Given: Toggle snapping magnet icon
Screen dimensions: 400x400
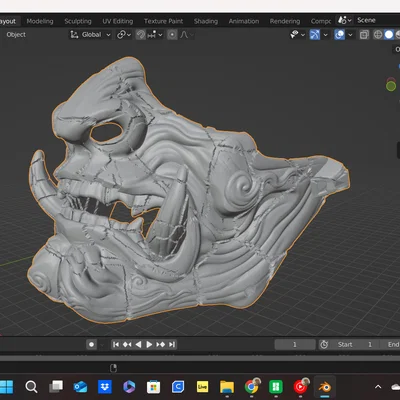Looking at the screenshot, I should [x=141, y=35].
